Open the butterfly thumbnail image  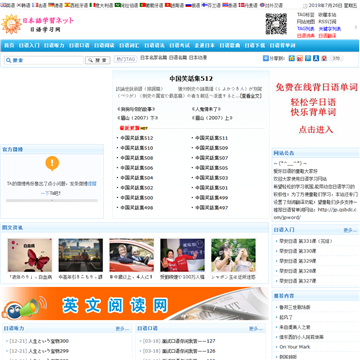click(30, 255)
